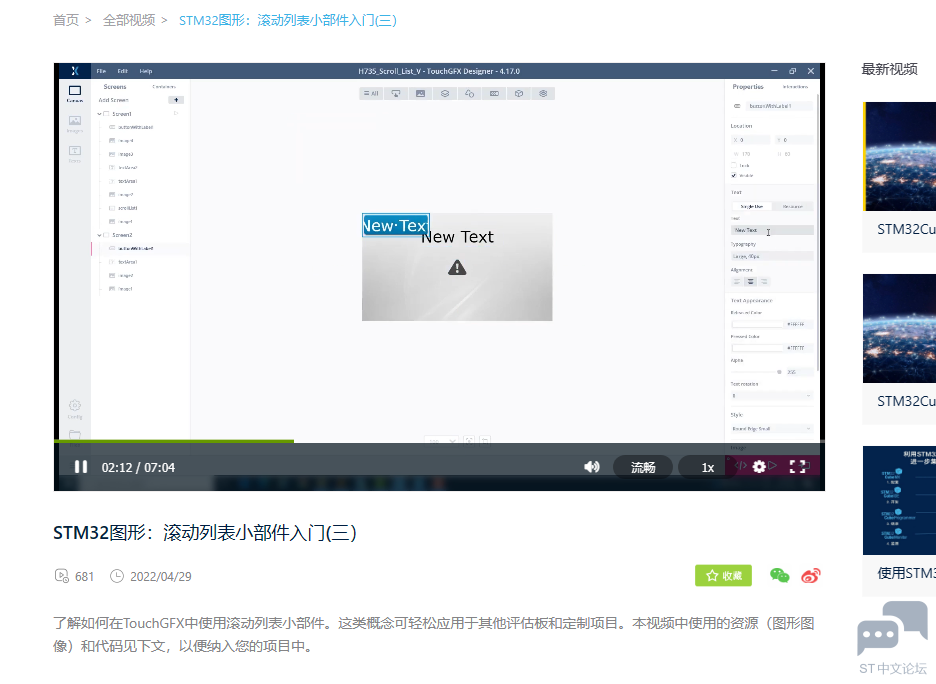The height and width of the screenshot is (684, 936).
Task: Click the 全部视频 breadcrumb link
Action: 129,20
